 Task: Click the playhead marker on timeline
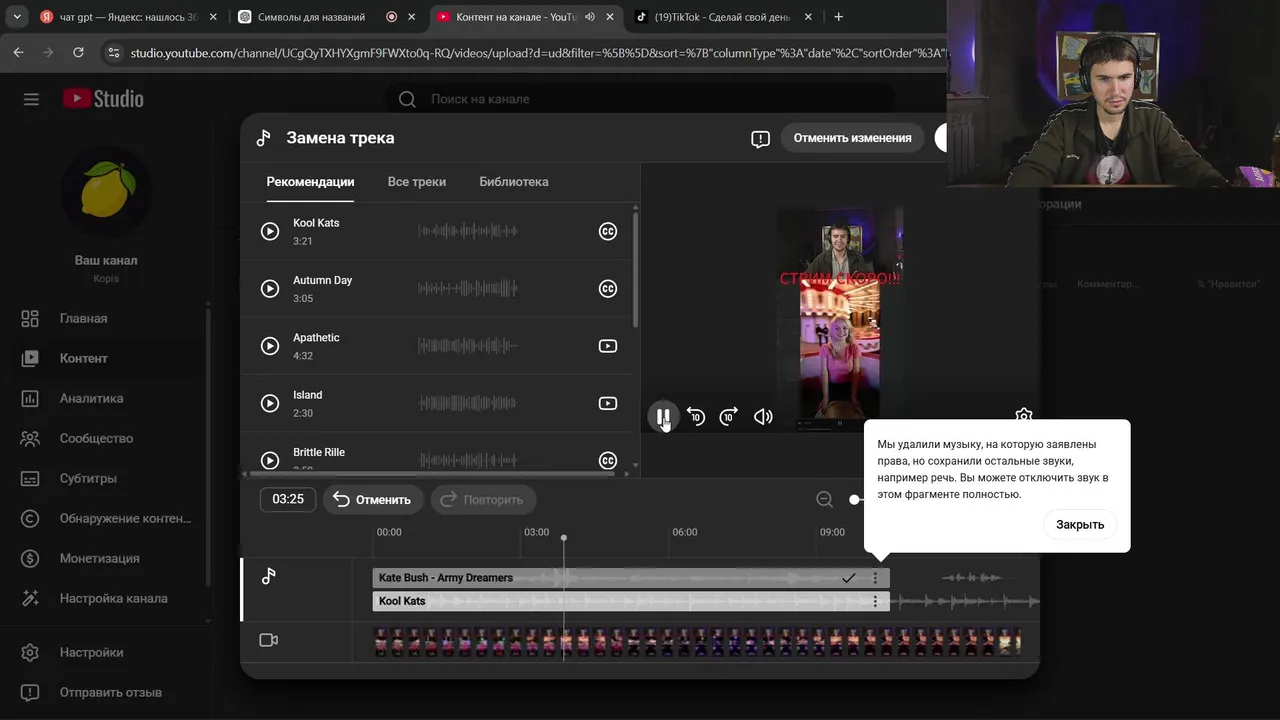(x=564, y=538)
